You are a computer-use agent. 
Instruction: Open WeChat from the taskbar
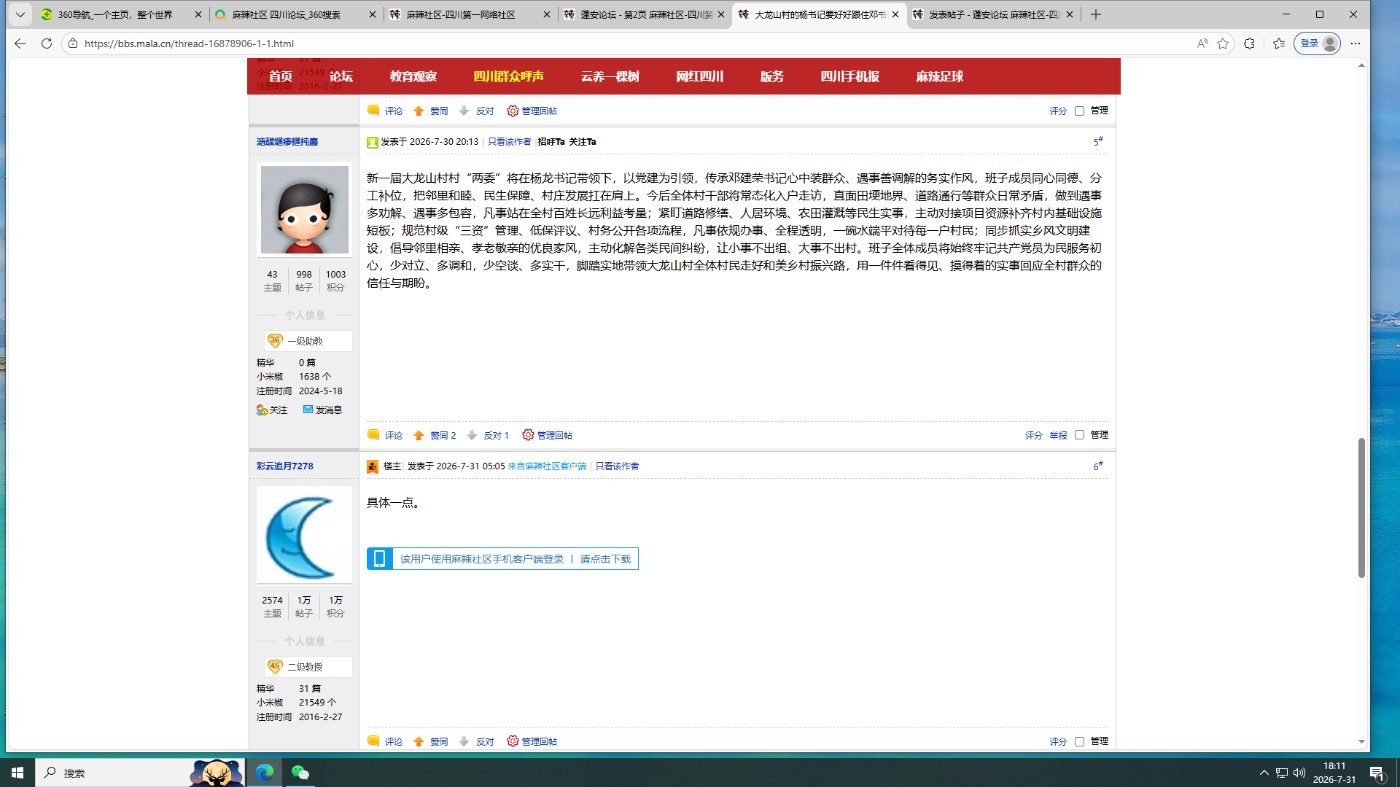coord(300,773)
